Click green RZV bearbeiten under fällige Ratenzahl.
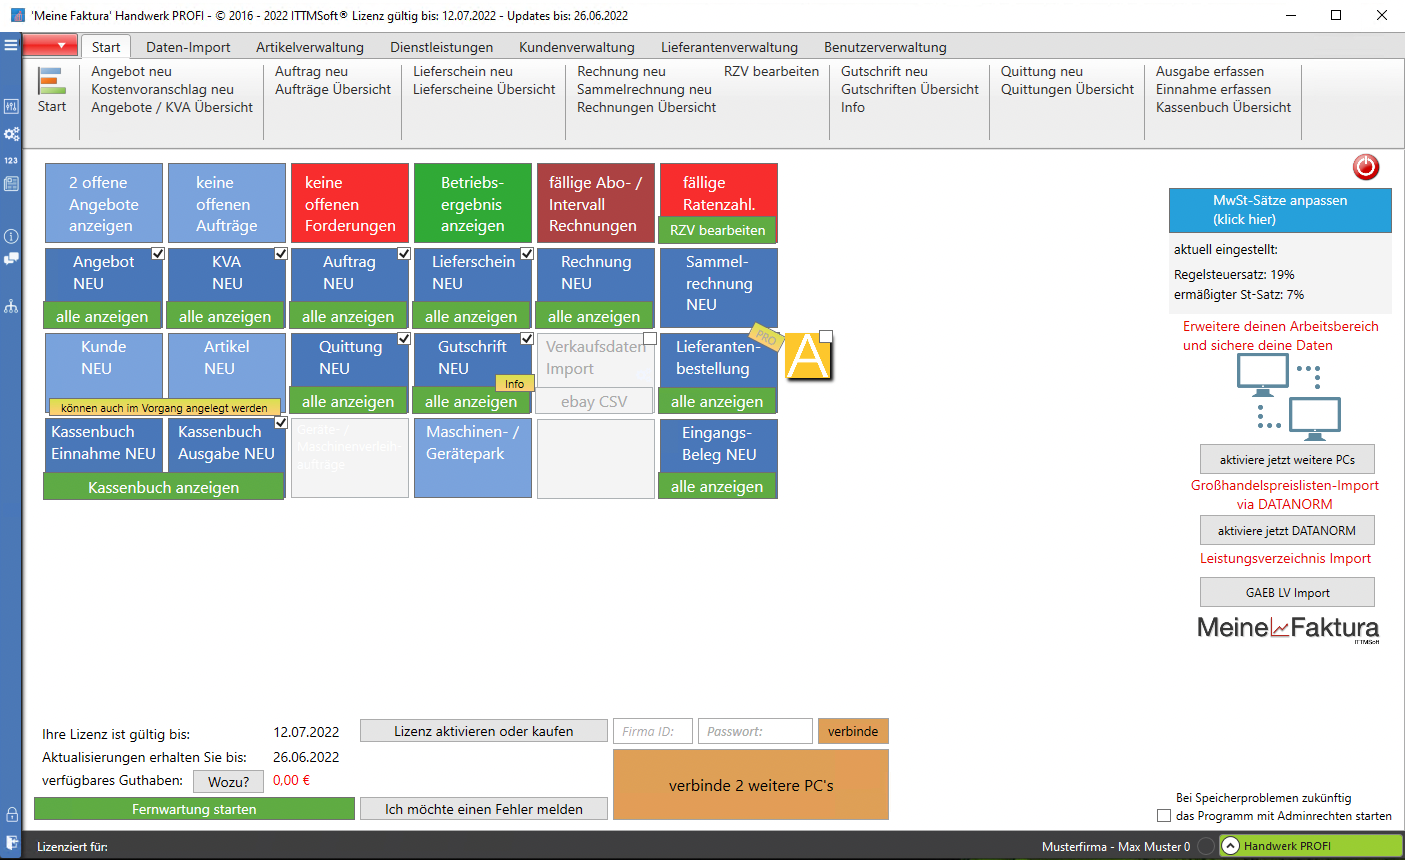 click(x=717, y=230)
